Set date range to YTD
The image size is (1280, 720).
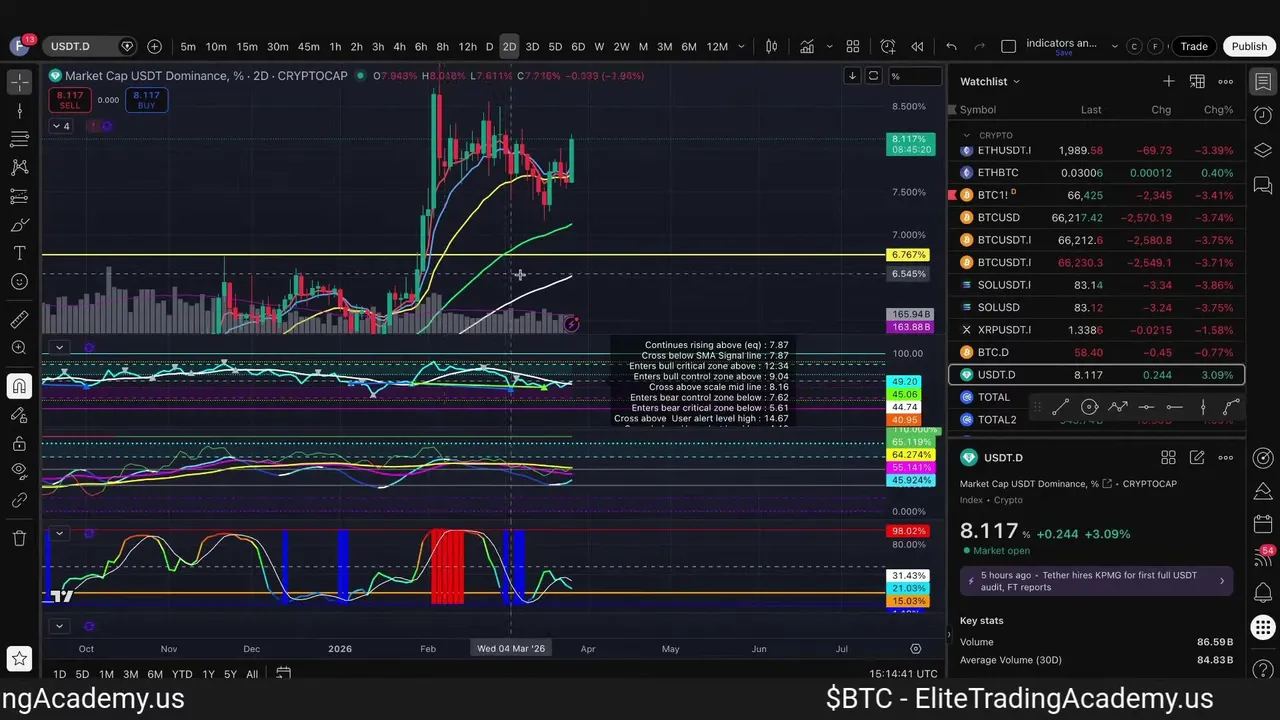pos(182,674)
